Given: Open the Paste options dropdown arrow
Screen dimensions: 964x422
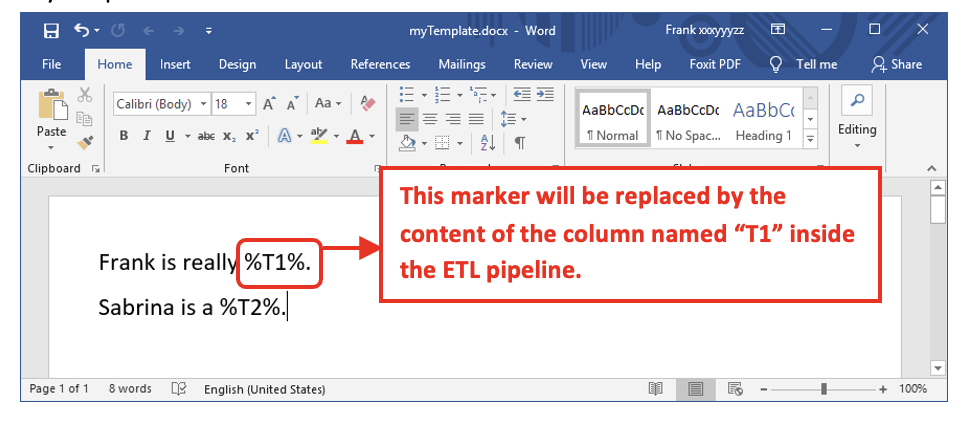Looking at the screenshot, I should click(x=51, y=147).
